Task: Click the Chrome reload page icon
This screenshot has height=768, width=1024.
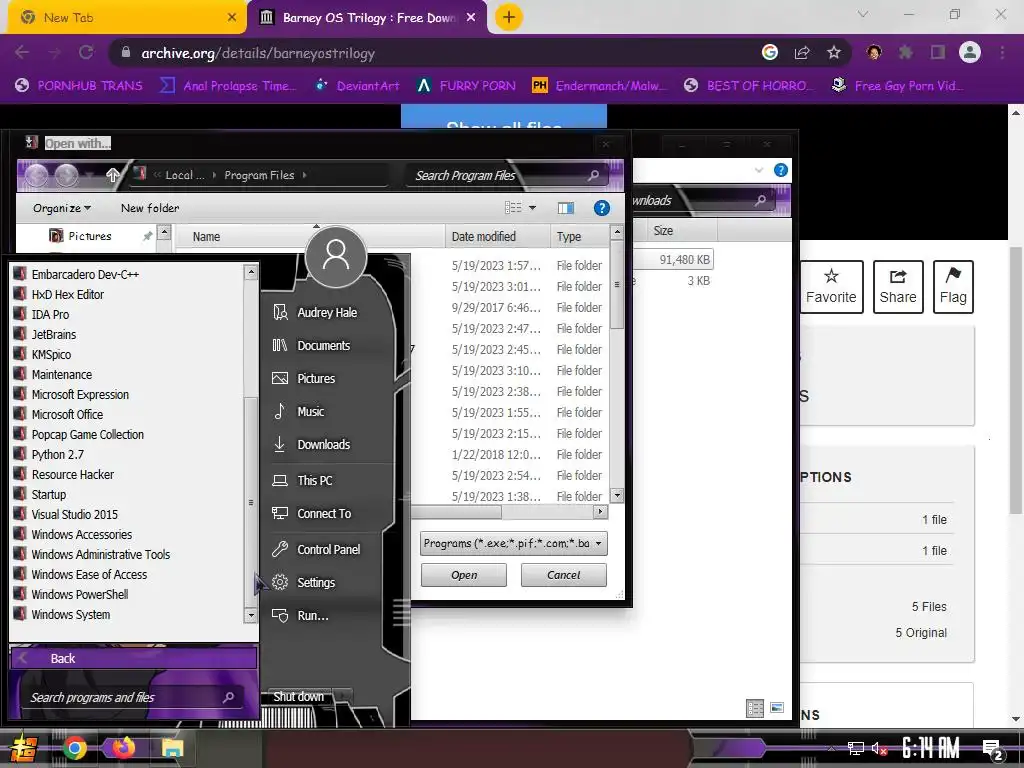Action: point(86,53)
